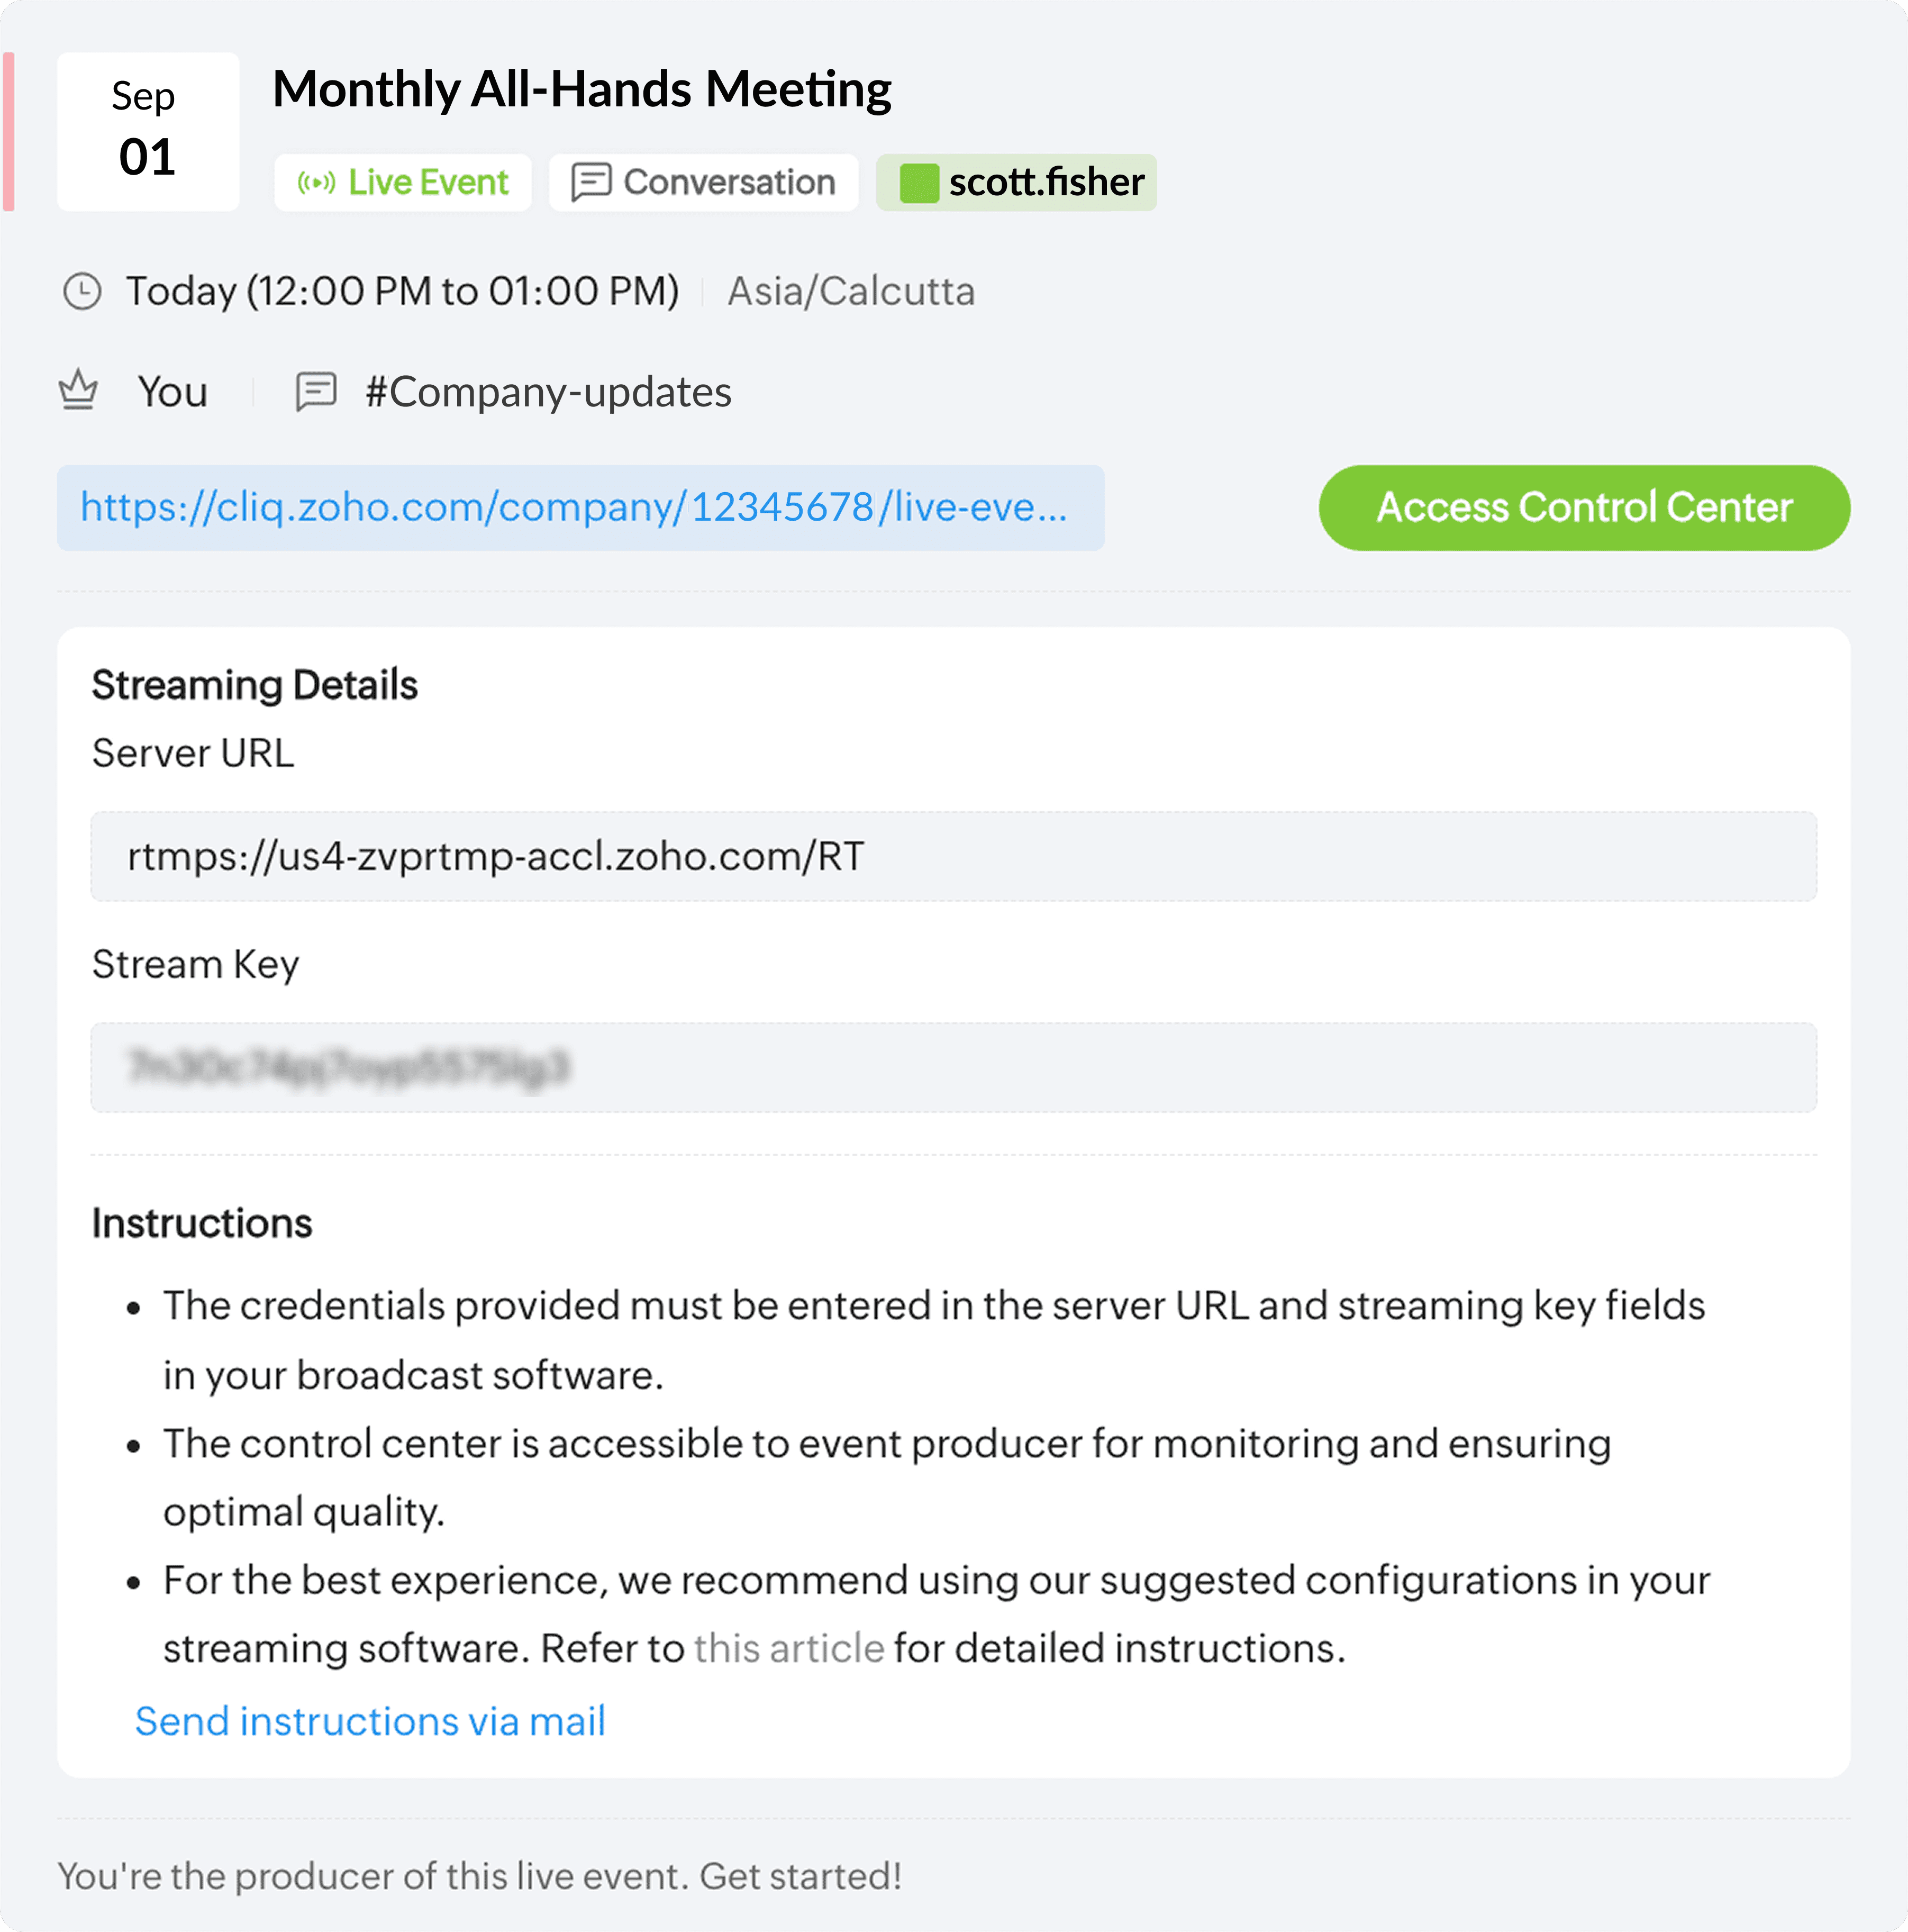Click Send instructions via mail
This screenshot has height=1932, width=1908.
point(370,1722)
